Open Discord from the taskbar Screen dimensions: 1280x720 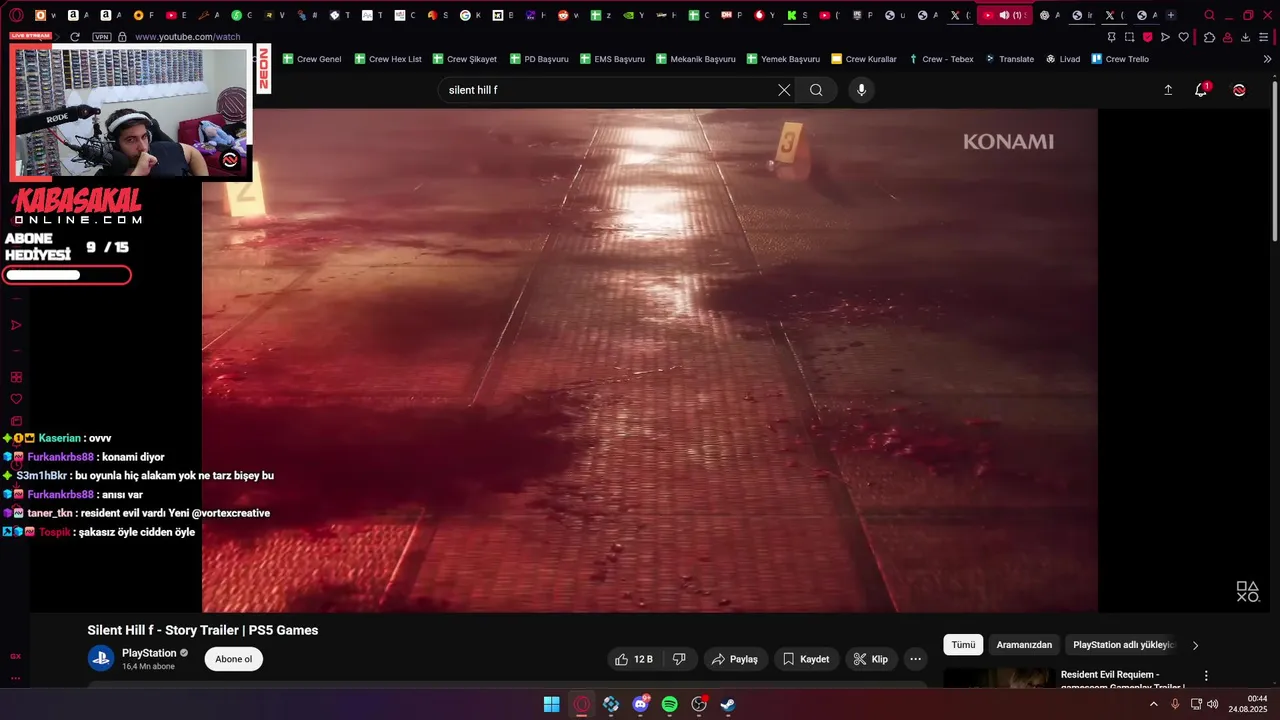640,704
